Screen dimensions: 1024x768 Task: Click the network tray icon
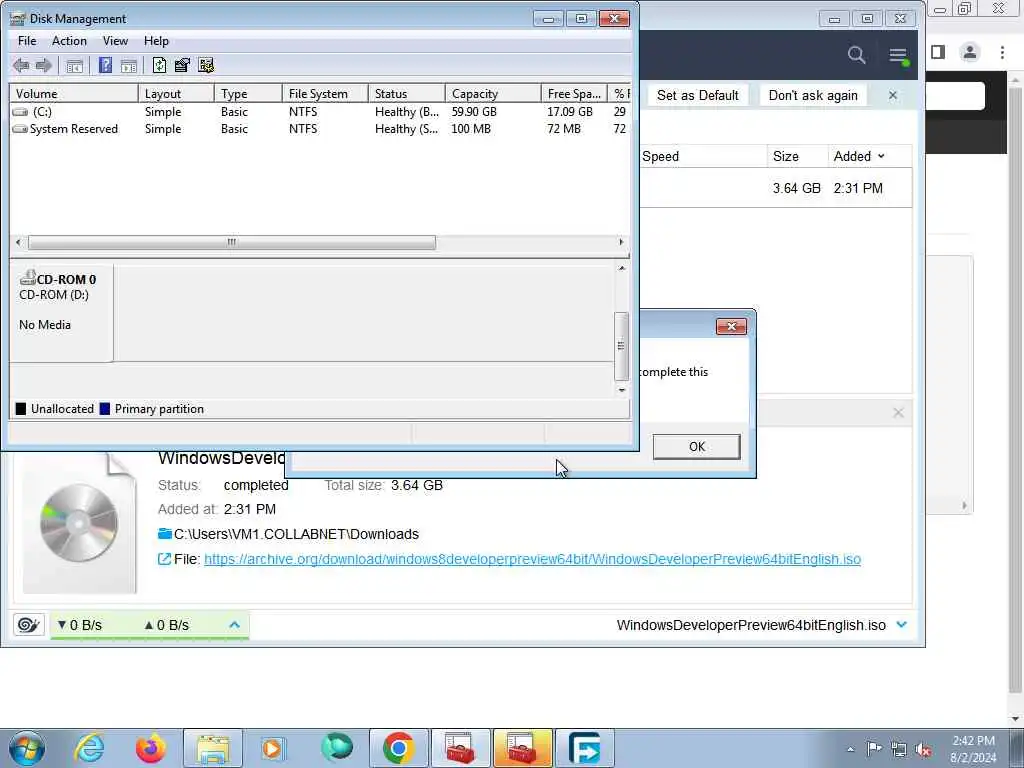click(899, 749)
